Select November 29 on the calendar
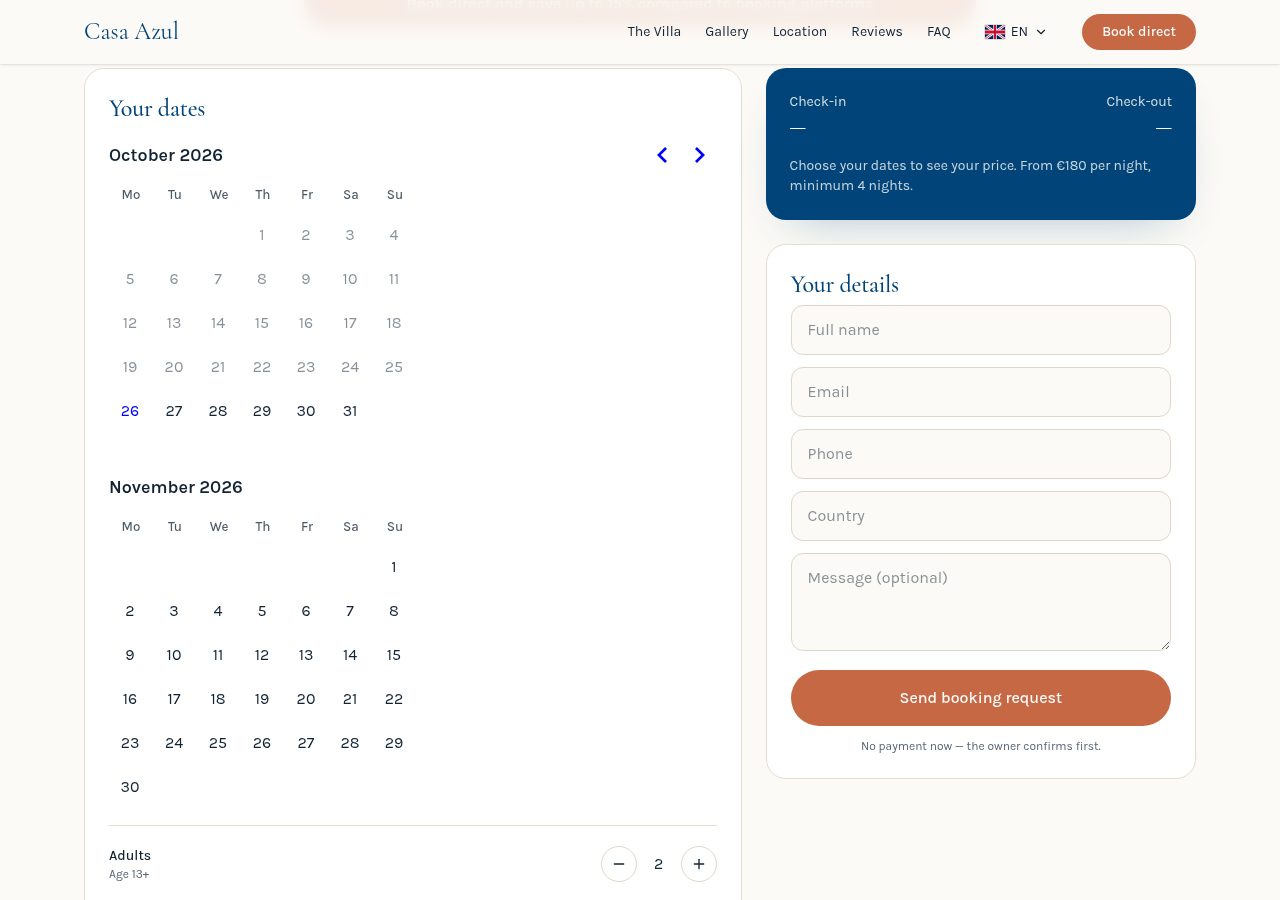The width and height of the screenshot is (1280, 900). [394, 743]
